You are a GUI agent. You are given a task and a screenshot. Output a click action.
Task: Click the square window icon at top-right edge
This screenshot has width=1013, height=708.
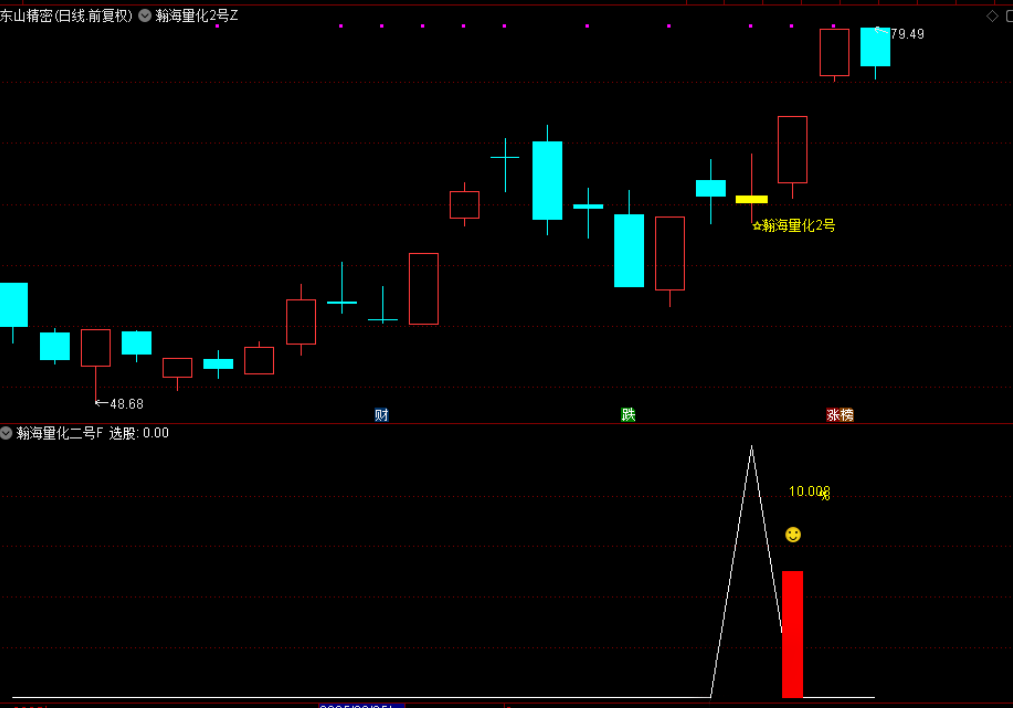1009,16
